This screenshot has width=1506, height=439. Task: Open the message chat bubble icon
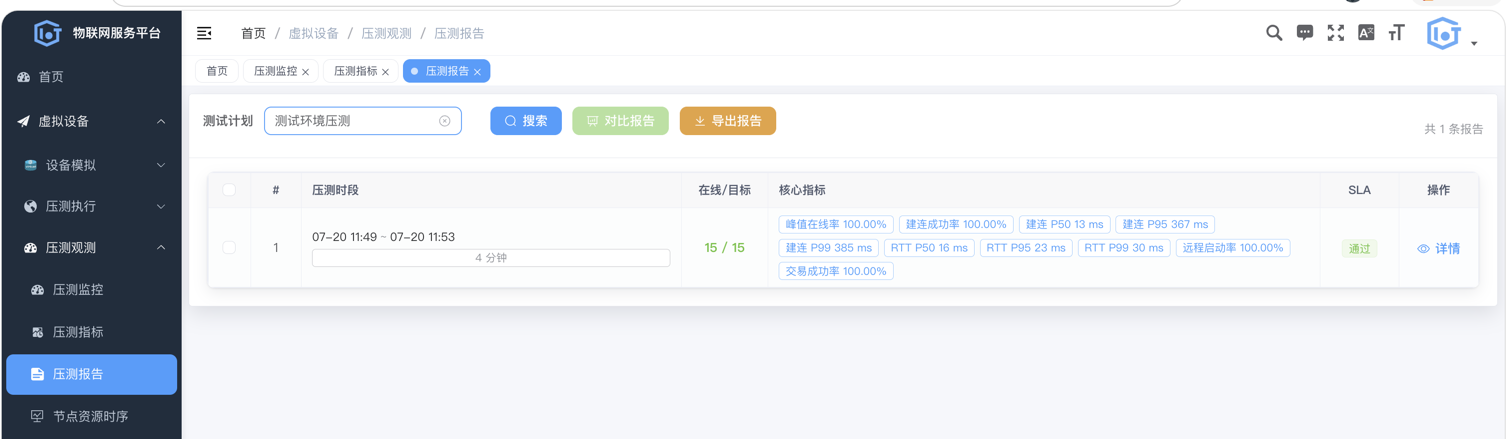click(x=1305, y=33)
